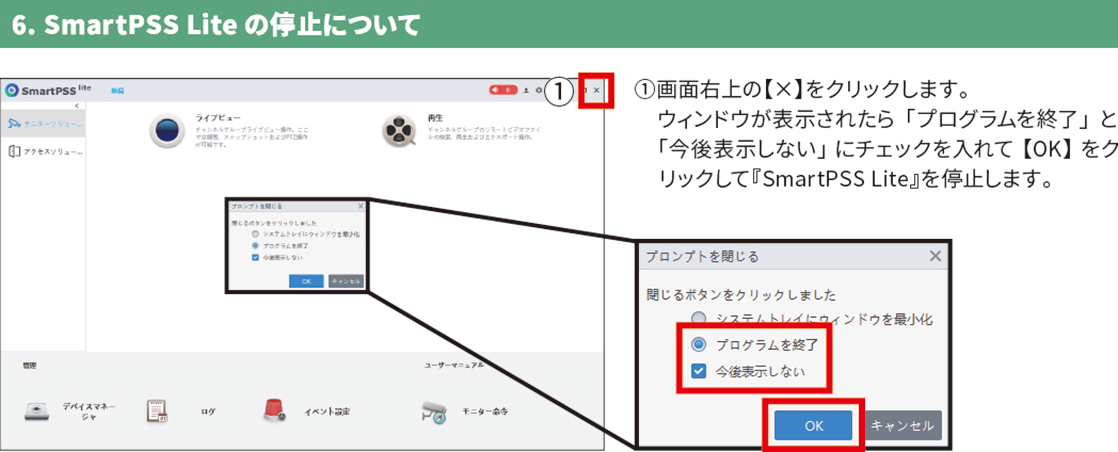Open the デバイスマネージャ device manager icon
This screenshot has height=452, width=1118.
[x=36, y=411]
